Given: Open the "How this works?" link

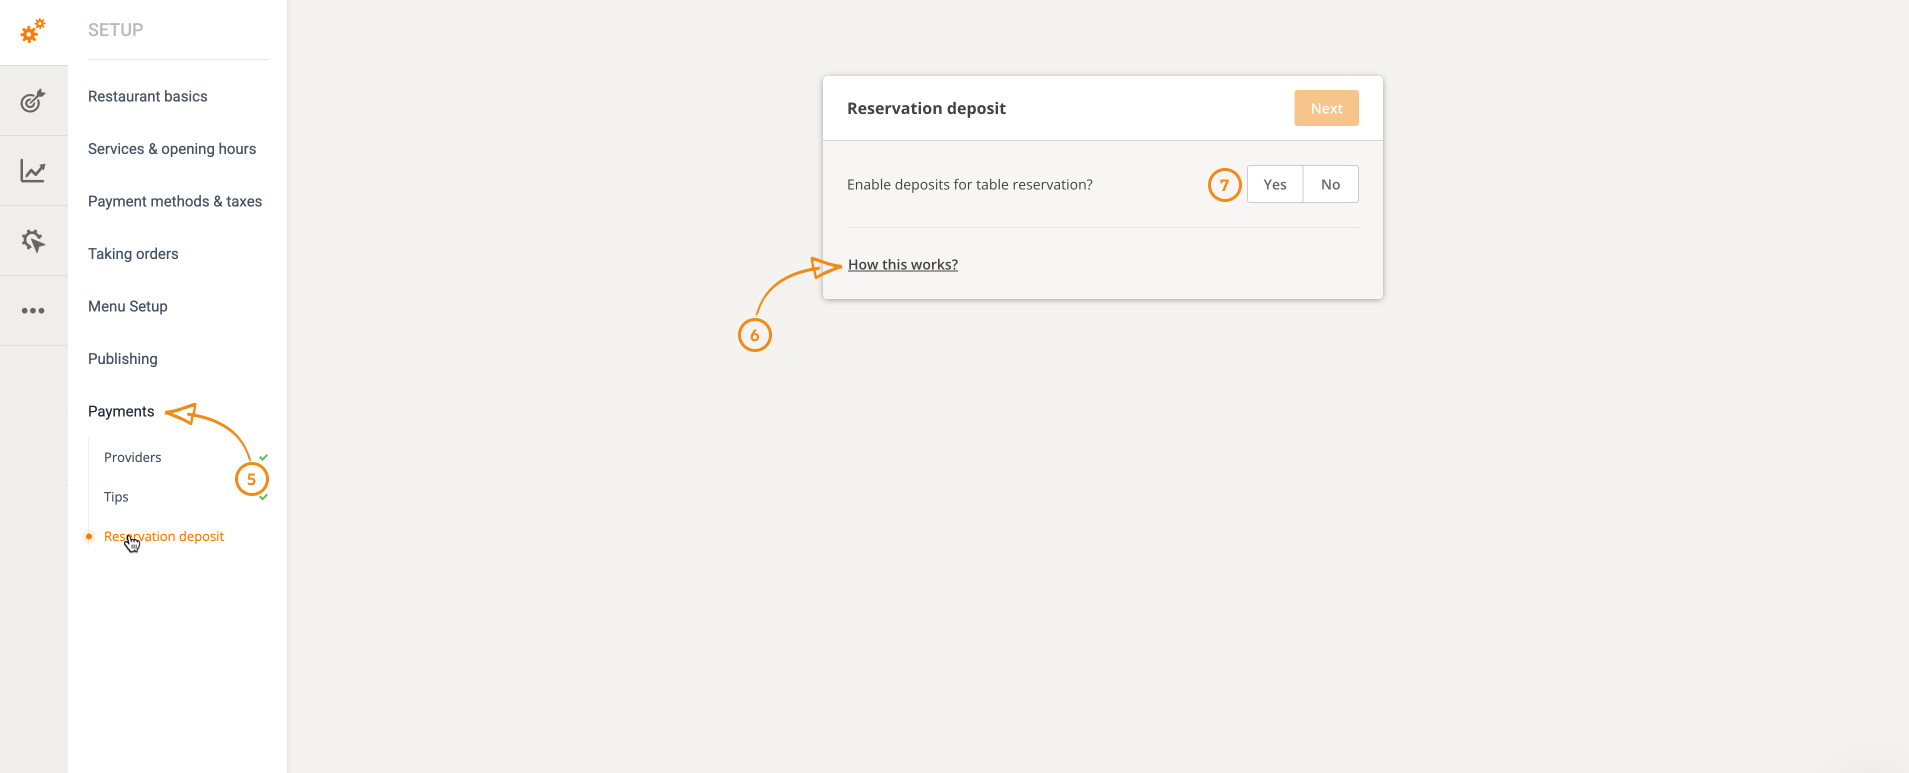Looking at the screenshot, I should point(903,265).
